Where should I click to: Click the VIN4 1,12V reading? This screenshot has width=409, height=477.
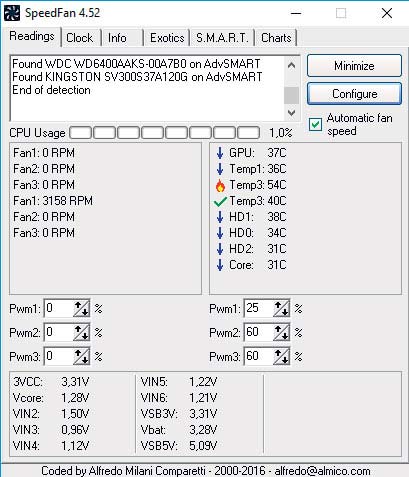click(51, 446)
